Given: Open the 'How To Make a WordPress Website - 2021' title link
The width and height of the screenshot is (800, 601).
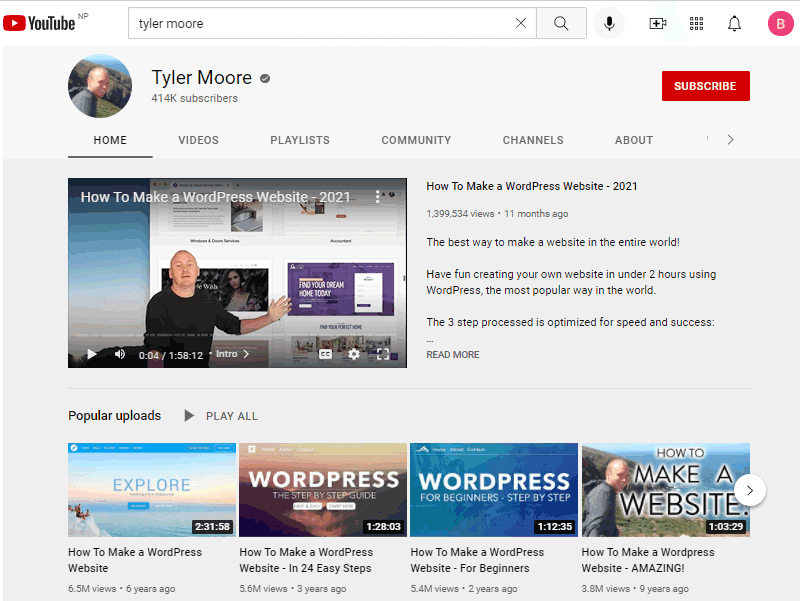Looking at the screenshot, I should pyautogui.click(x=532, y=186).
